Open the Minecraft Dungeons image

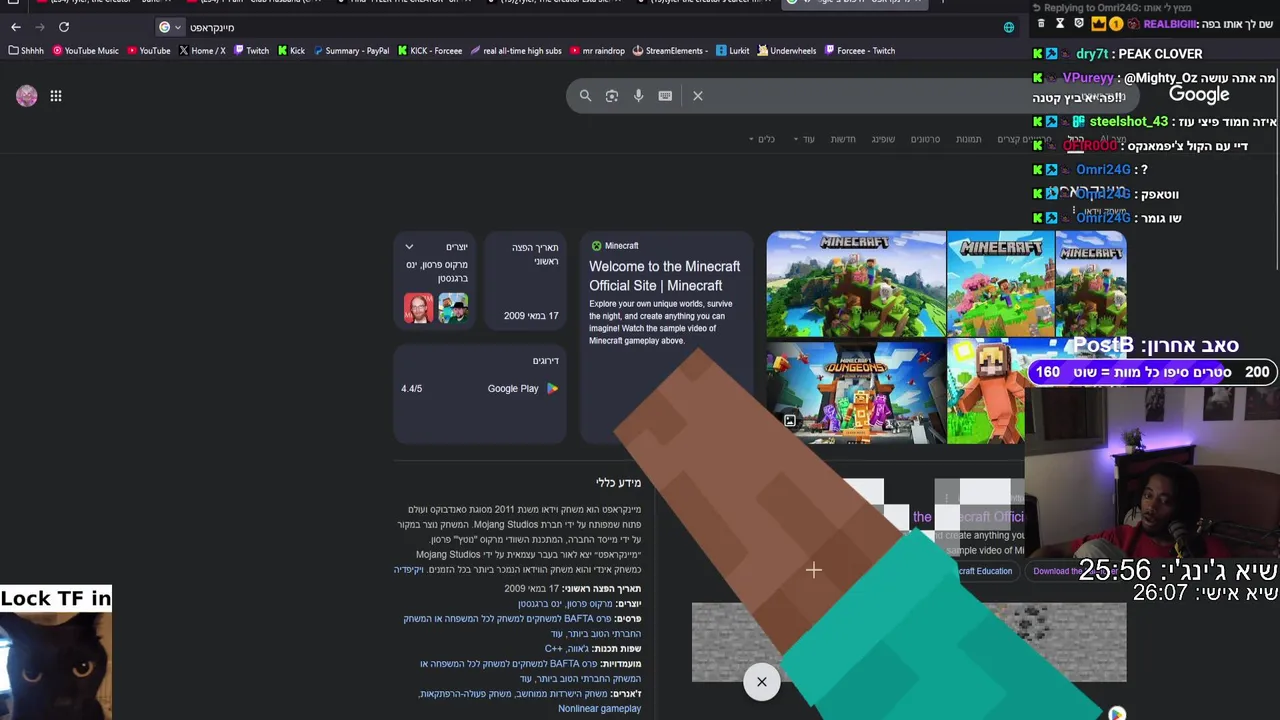pyautogui.click(x=856, y=391)
